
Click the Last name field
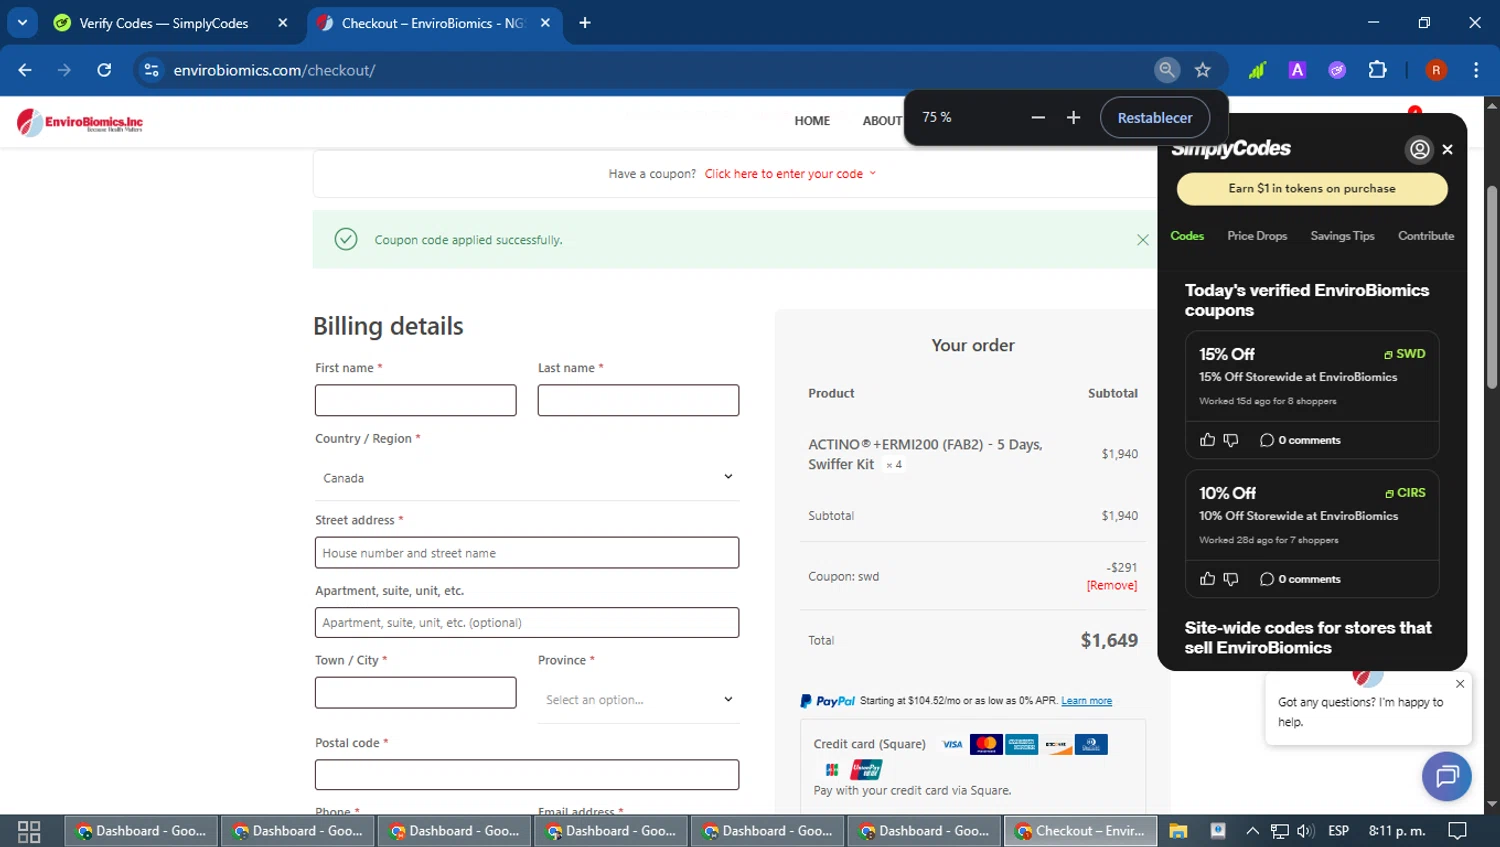coord(638,400)
